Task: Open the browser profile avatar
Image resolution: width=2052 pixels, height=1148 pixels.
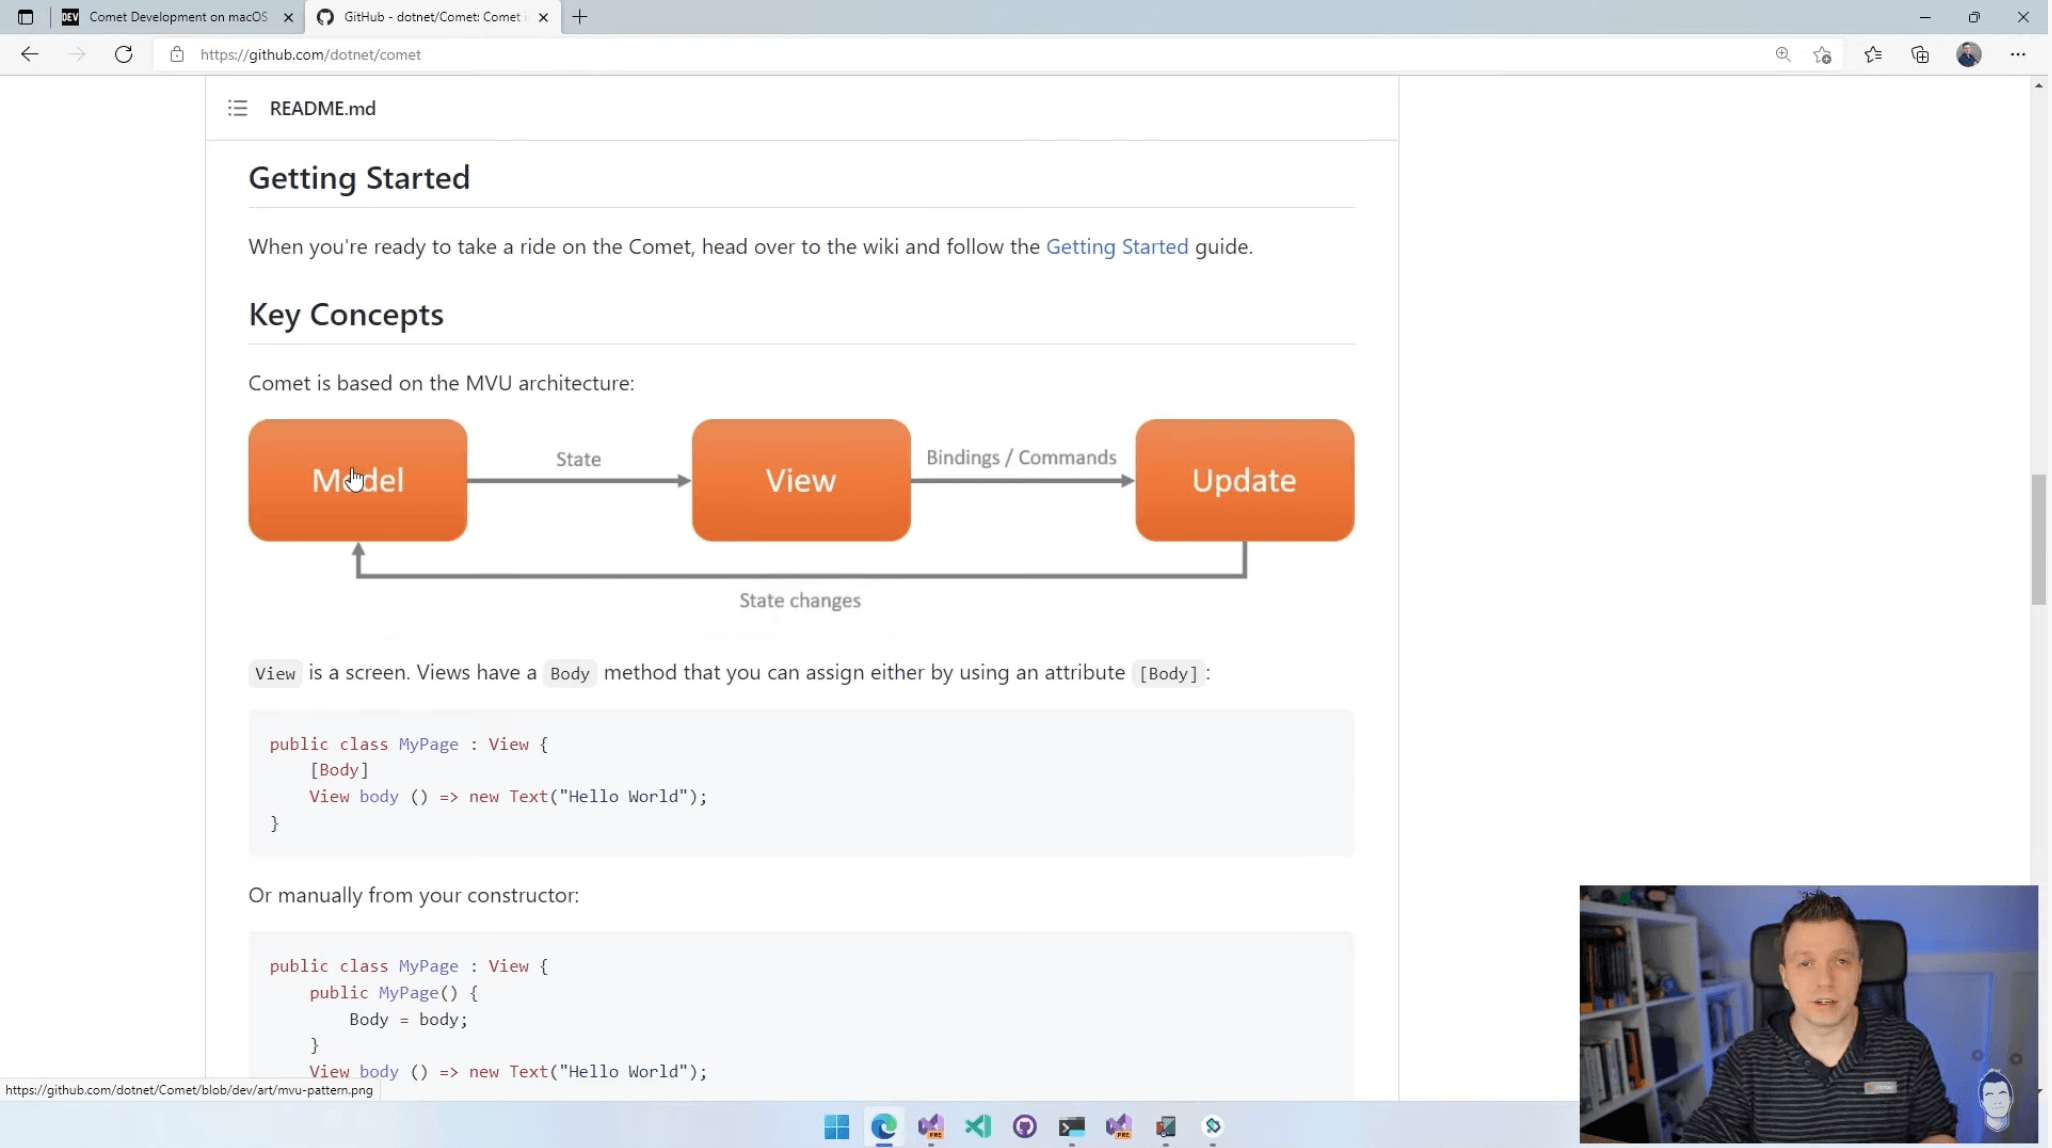Action: tap(1969, 55)
